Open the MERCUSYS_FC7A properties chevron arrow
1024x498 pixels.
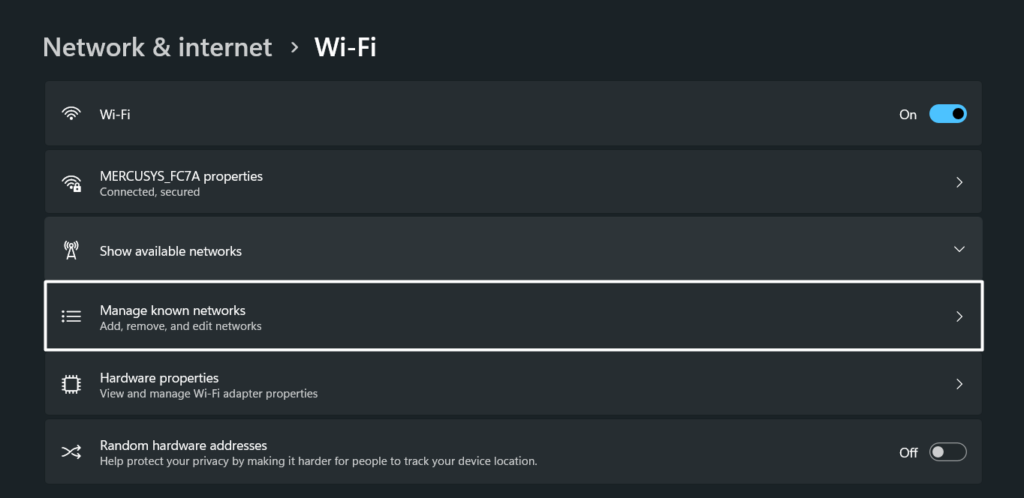coord(959,183)
